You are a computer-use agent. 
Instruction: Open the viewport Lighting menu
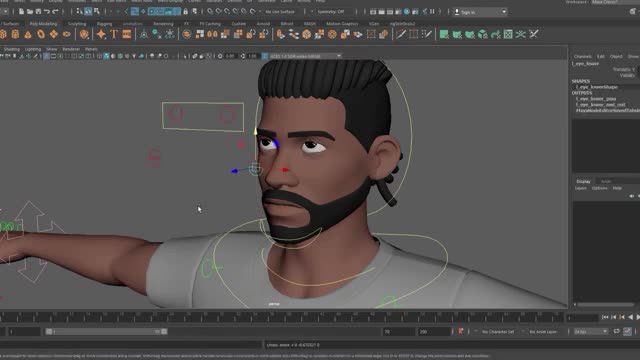click(x=33, y=49)
